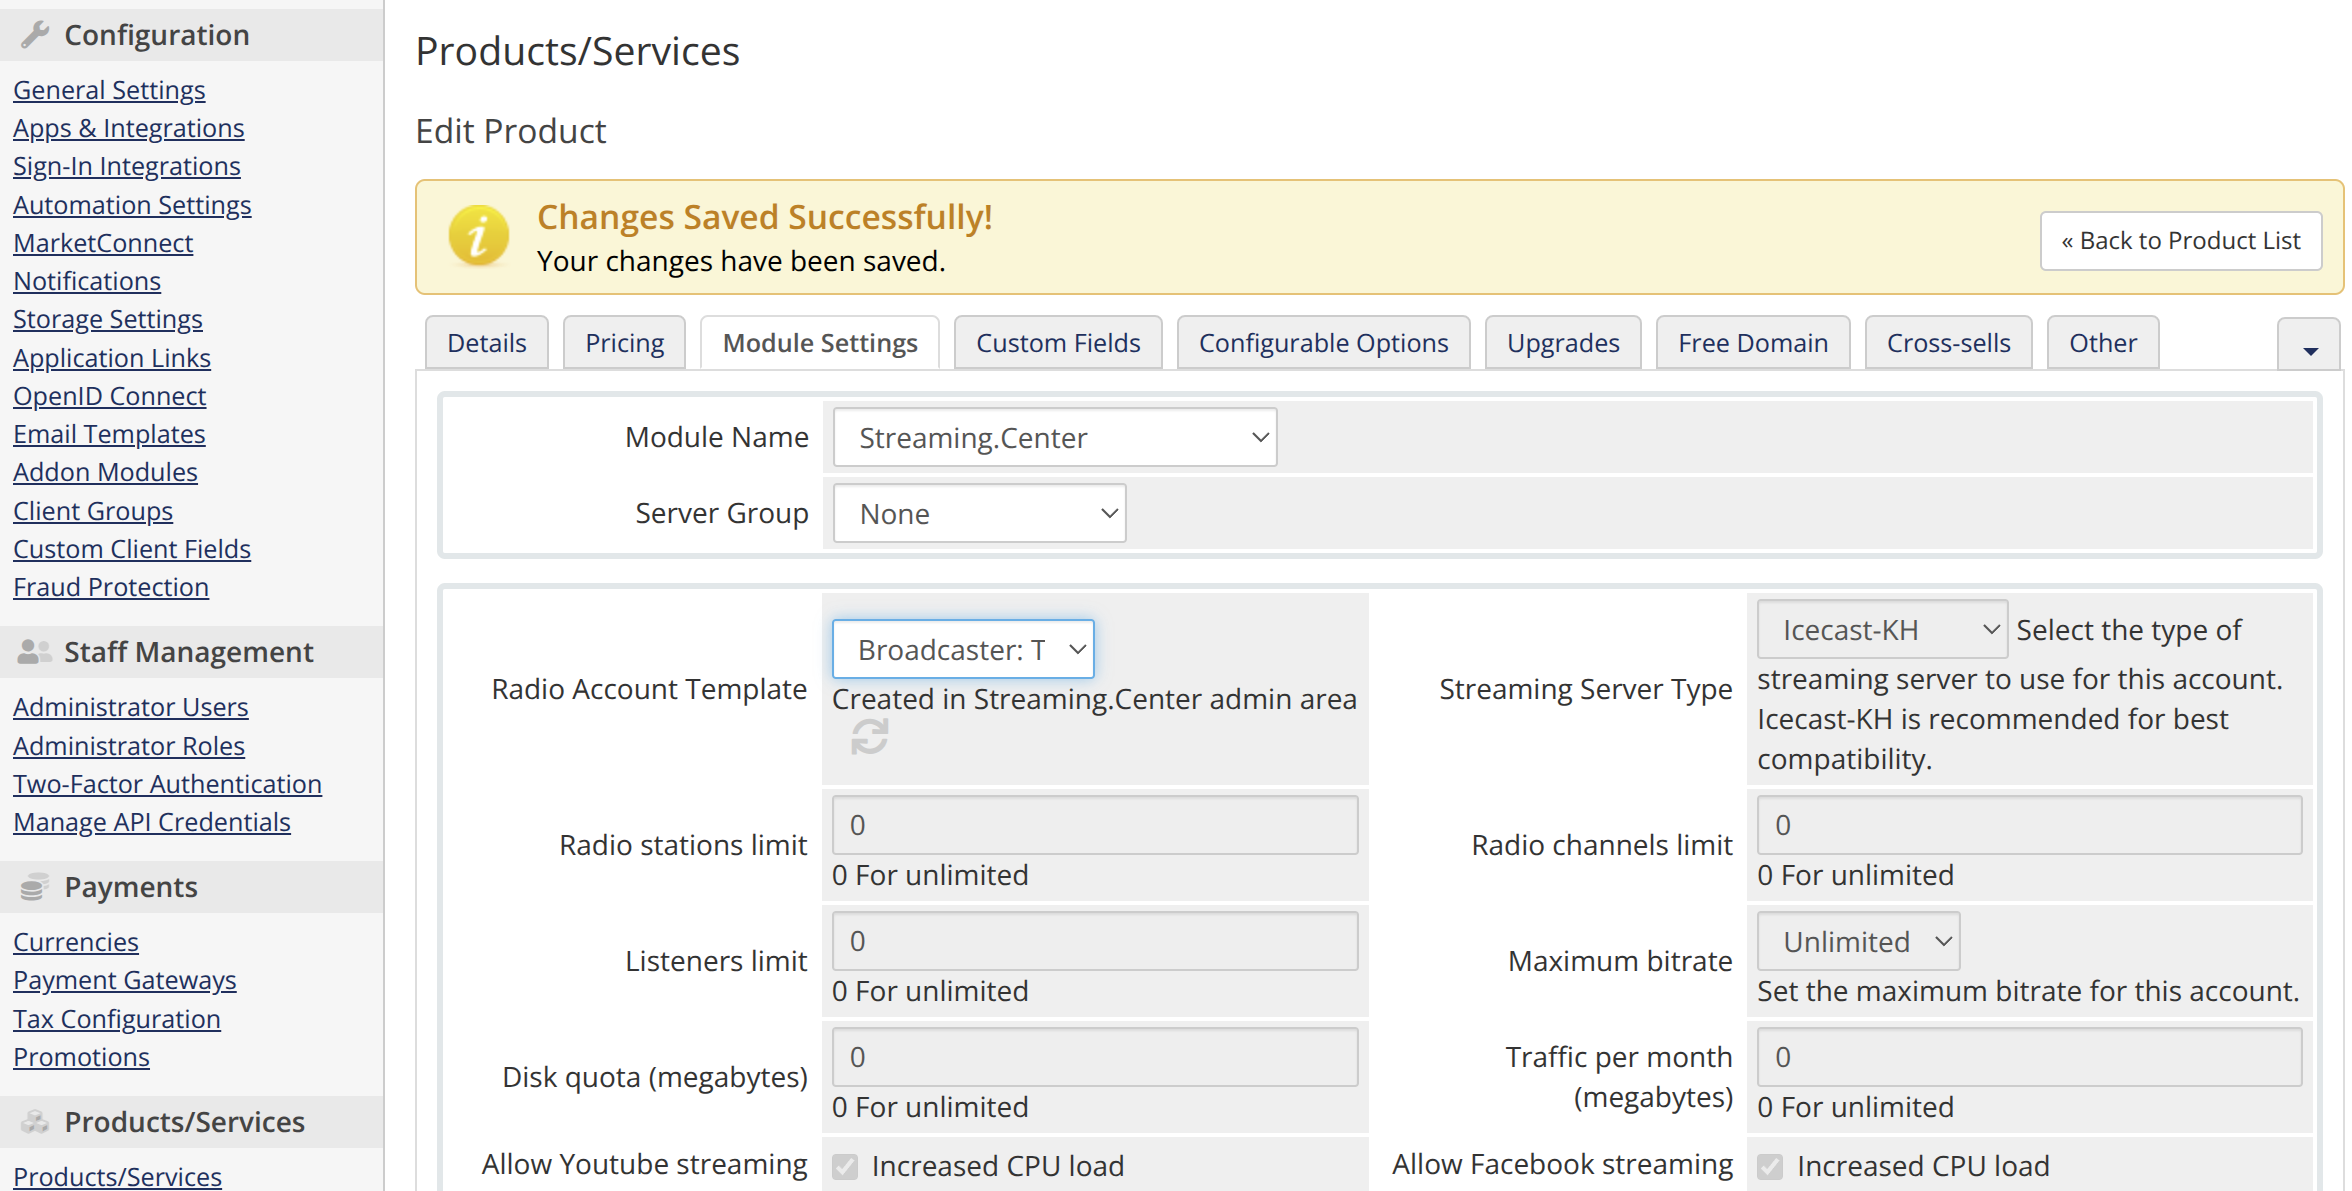Click Back to Product List button
The height and width of the screenshot is (1191, 2352).
pyautogui.click(x=2180, y=241)
